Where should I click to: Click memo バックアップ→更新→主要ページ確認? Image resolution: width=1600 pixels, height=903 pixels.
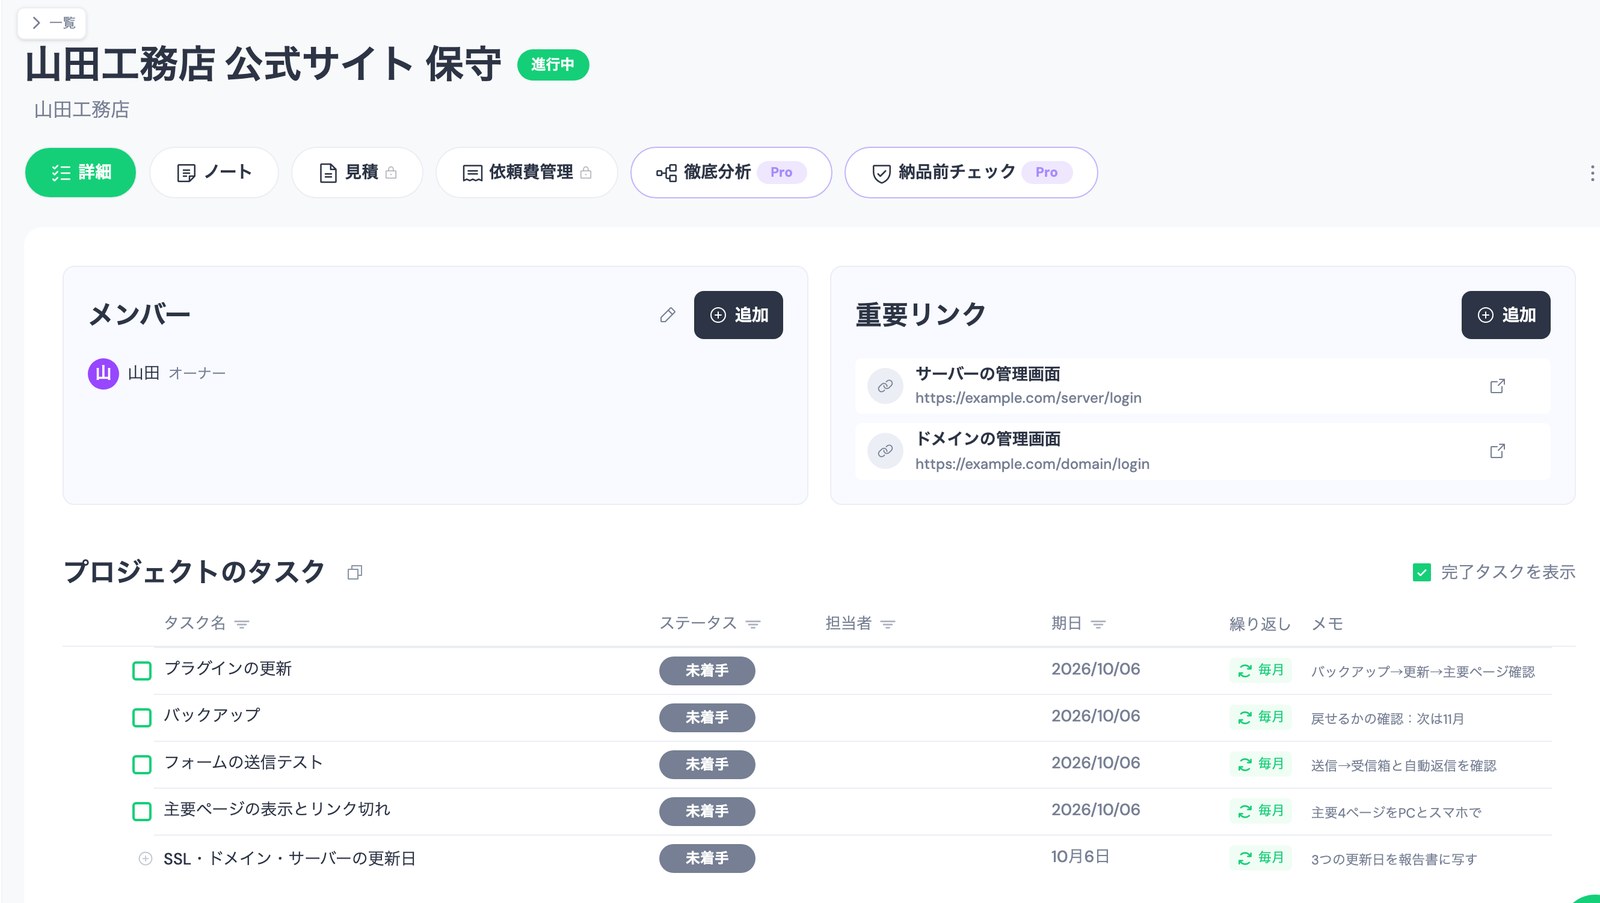click(1422, 672)
